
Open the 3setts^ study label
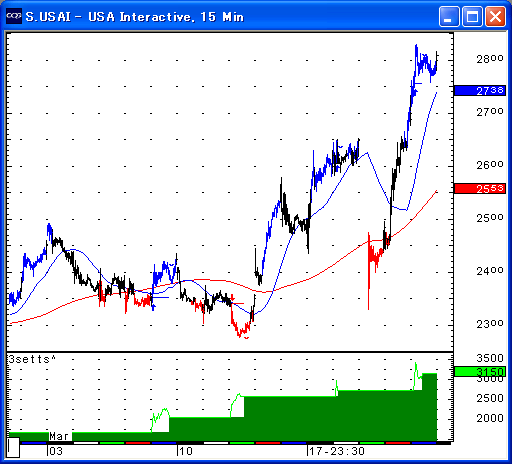point(32,359)
